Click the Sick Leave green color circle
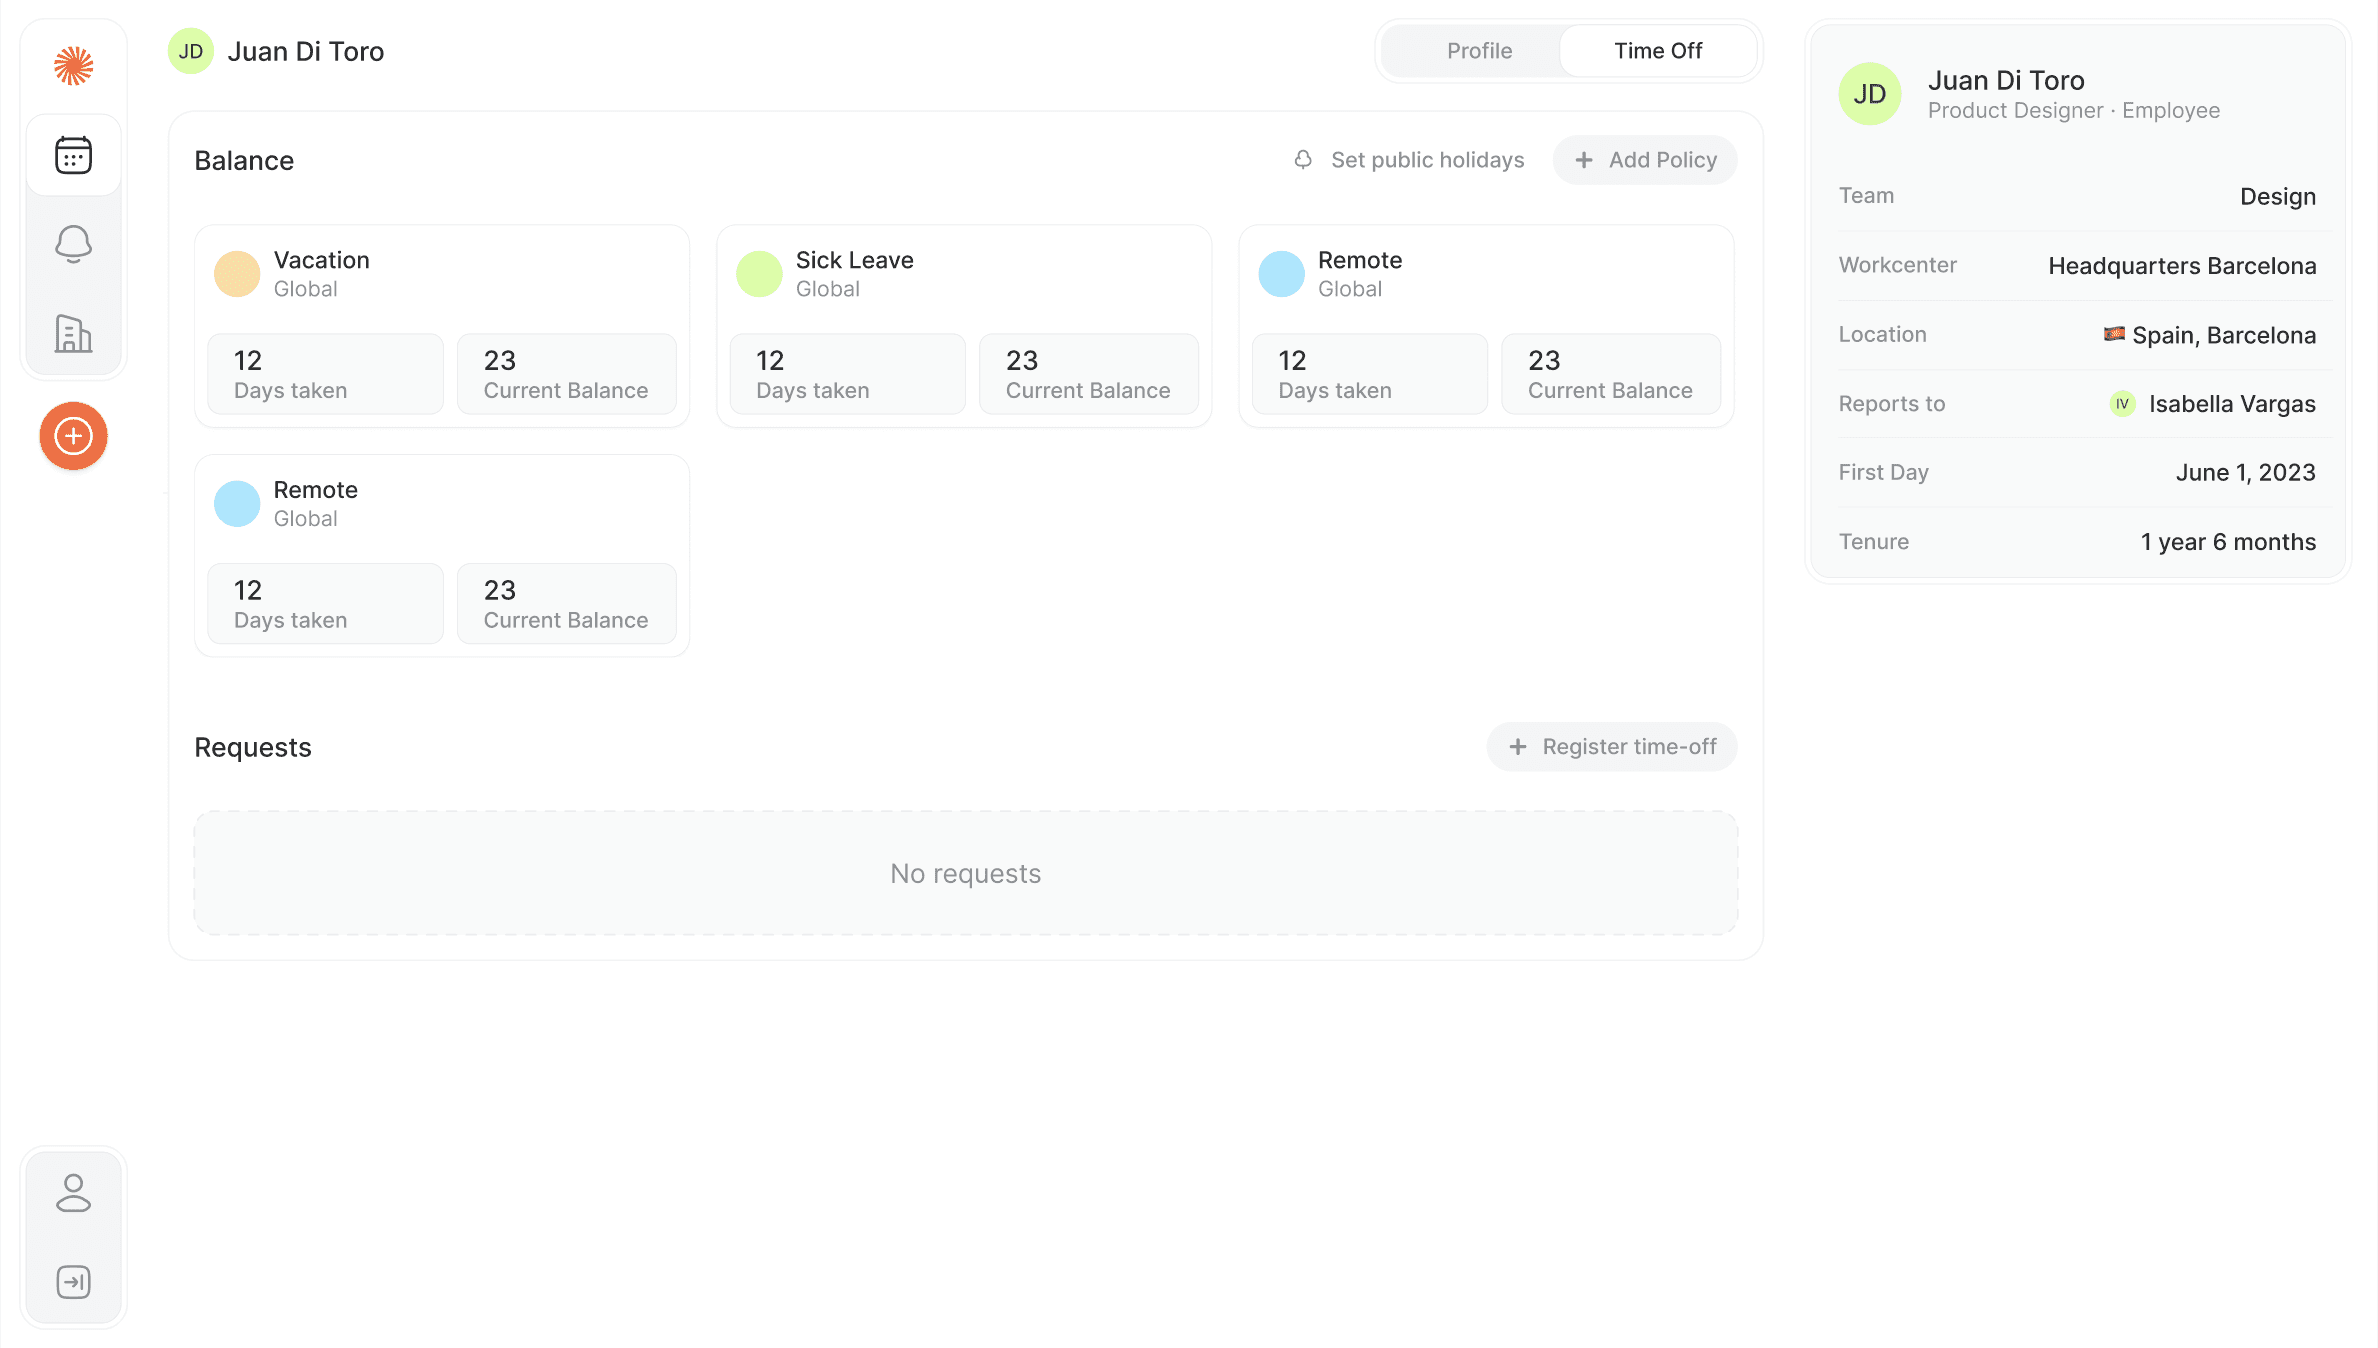 click(x=759, y=274)
